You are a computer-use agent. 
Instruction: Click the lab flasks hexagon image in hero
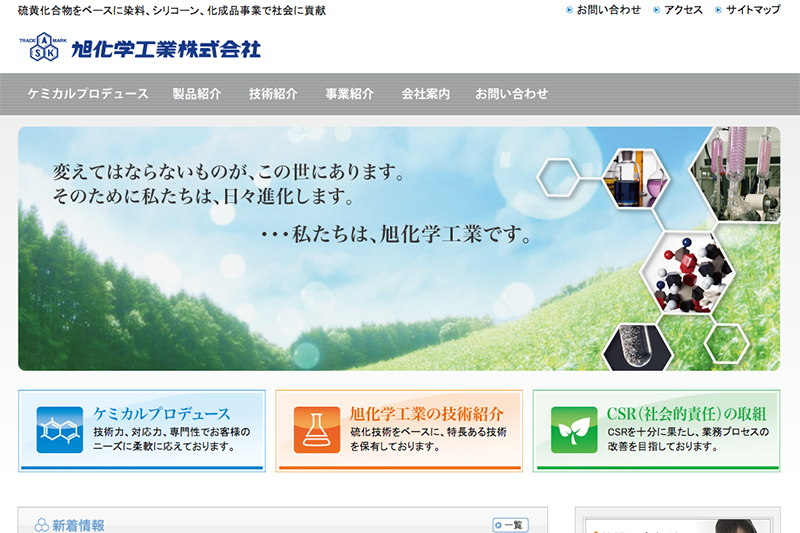(x=636, y=179)
